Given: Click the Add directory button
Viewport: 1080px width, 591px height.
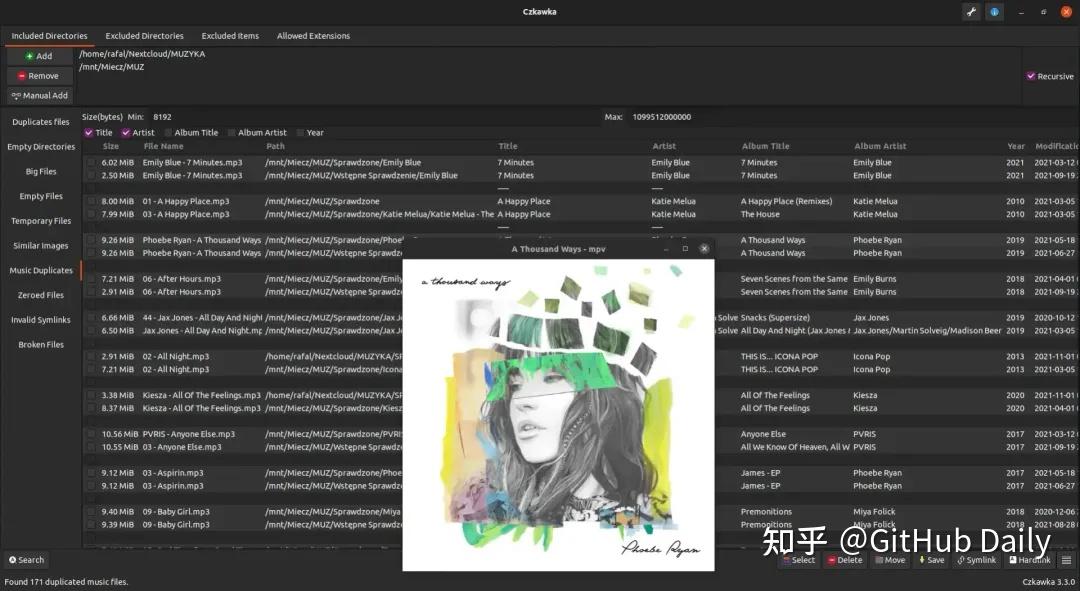Looking at the screenshot, I should coord(39,56).
